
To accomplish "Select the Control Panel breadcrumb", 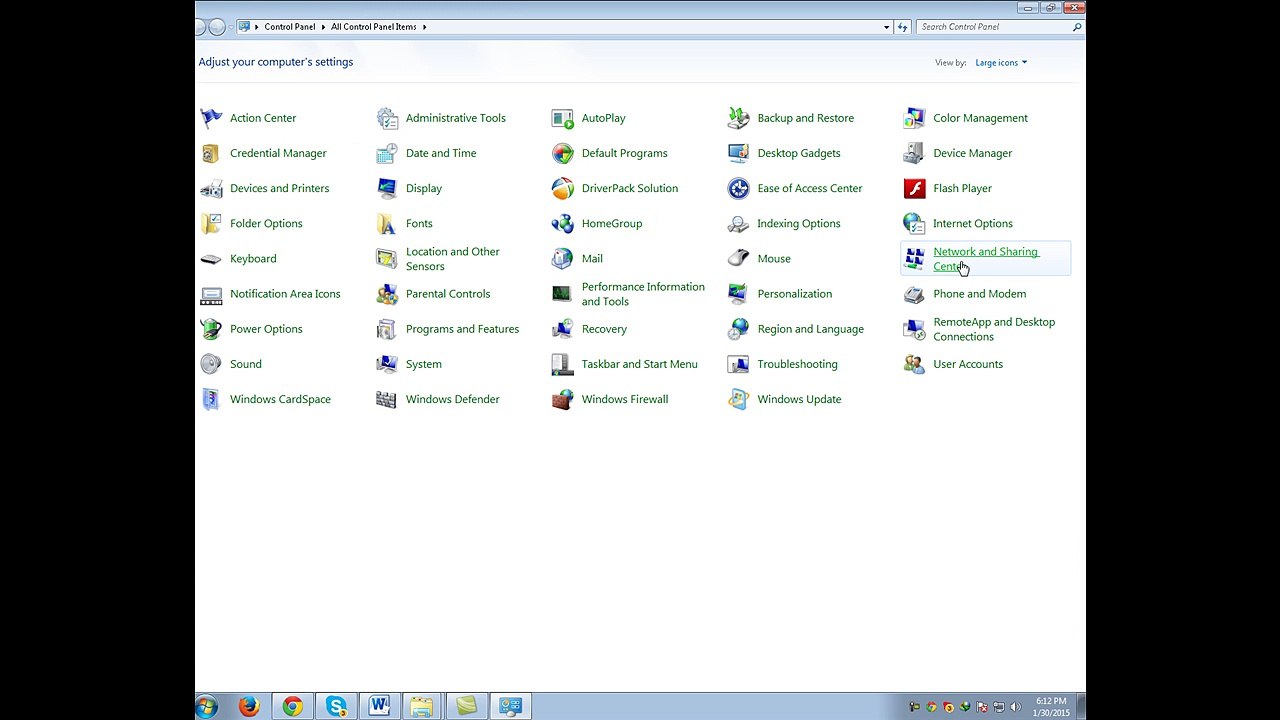I will point(290,27).
